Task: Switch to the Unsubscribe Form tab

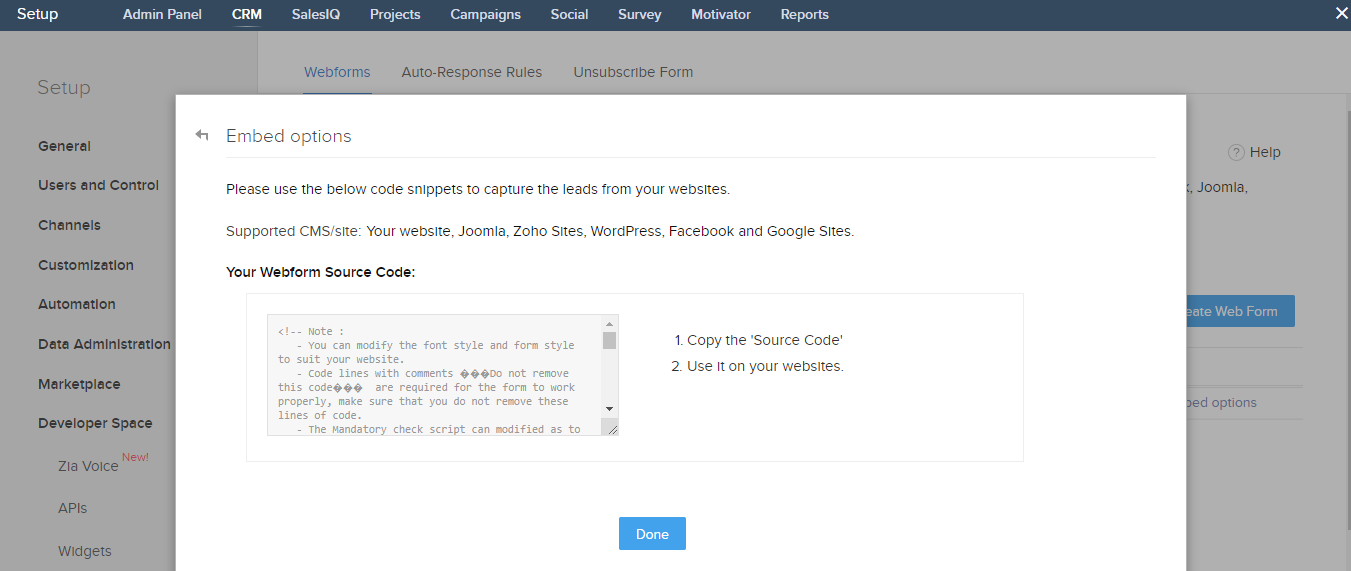Action: point(633,72)
